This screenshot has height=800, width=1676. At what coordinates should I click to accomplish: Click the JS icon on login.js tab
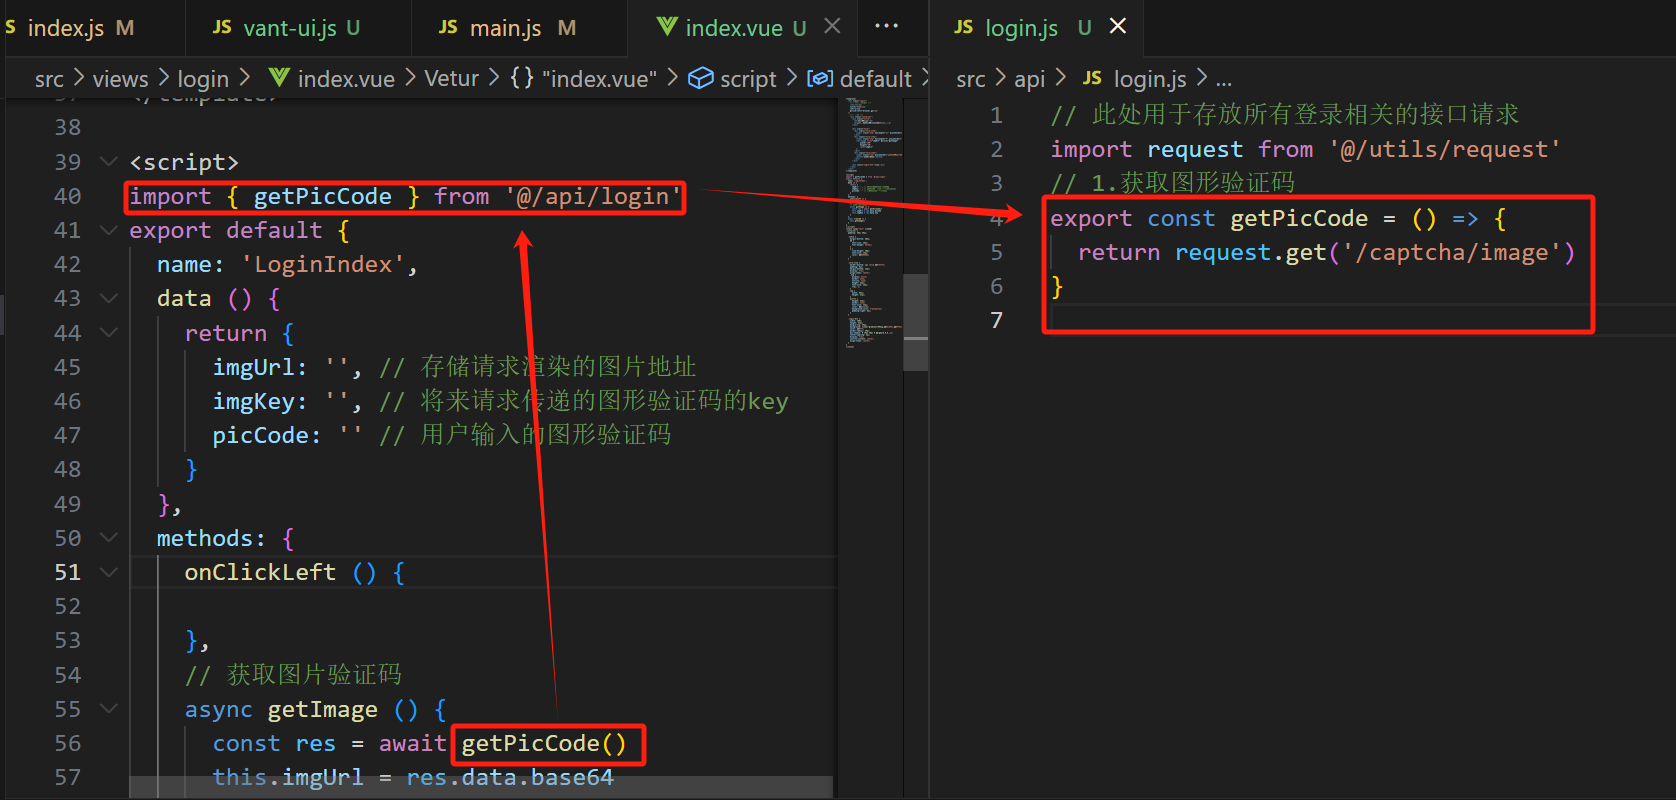click(x=964, y=27)
